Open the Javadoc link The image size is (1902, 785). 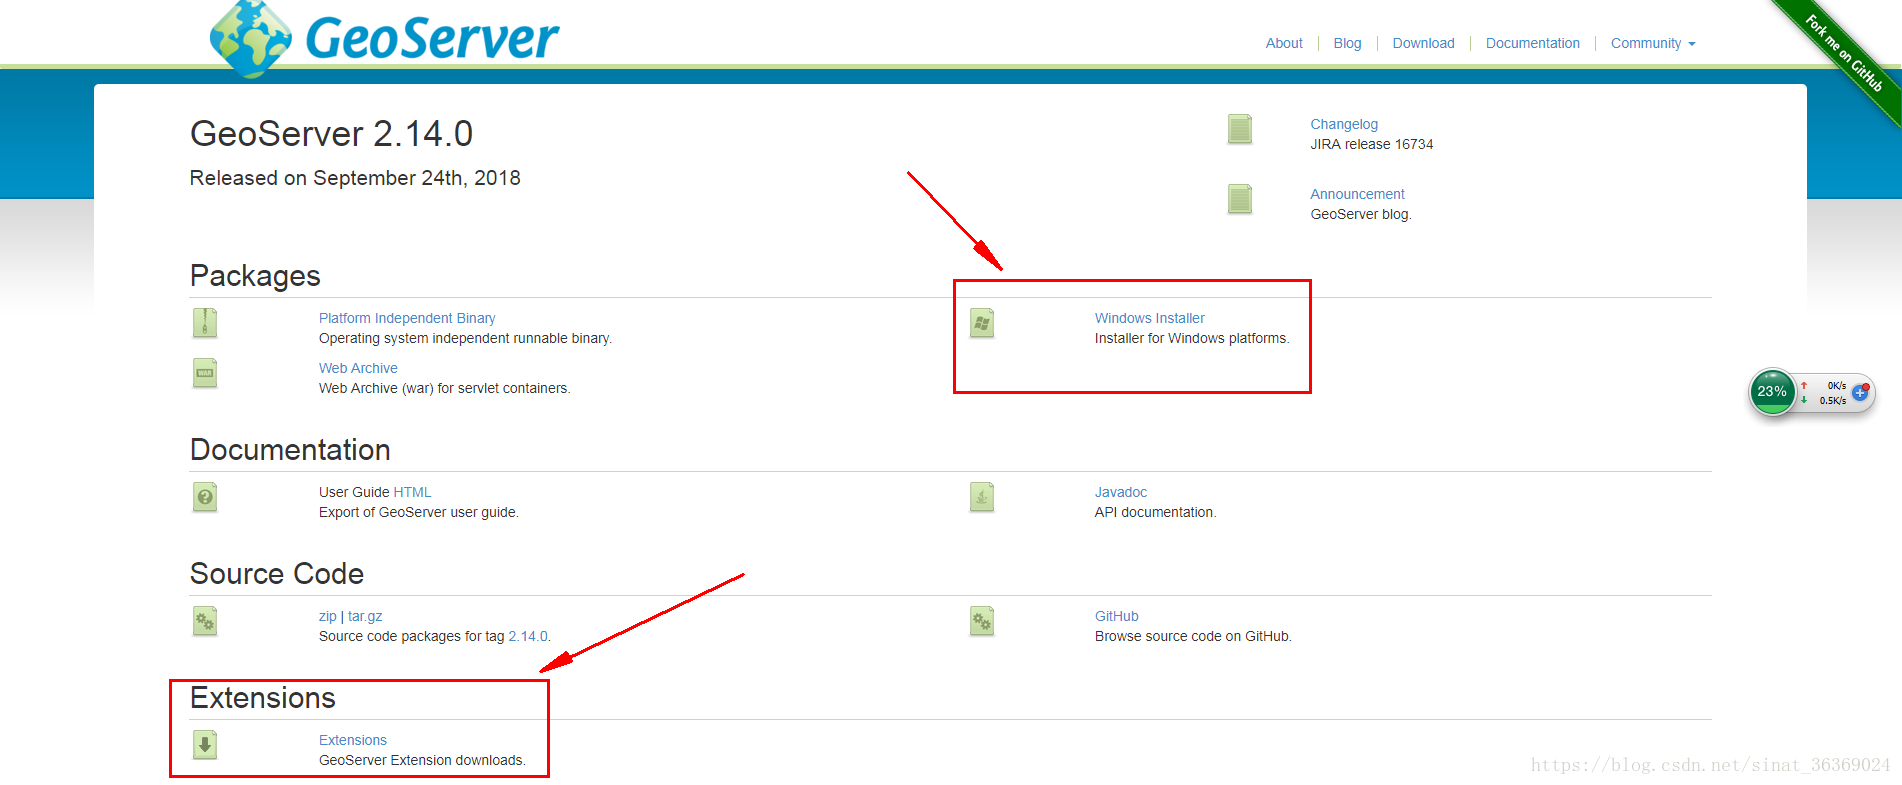(x=1120, y=492)
